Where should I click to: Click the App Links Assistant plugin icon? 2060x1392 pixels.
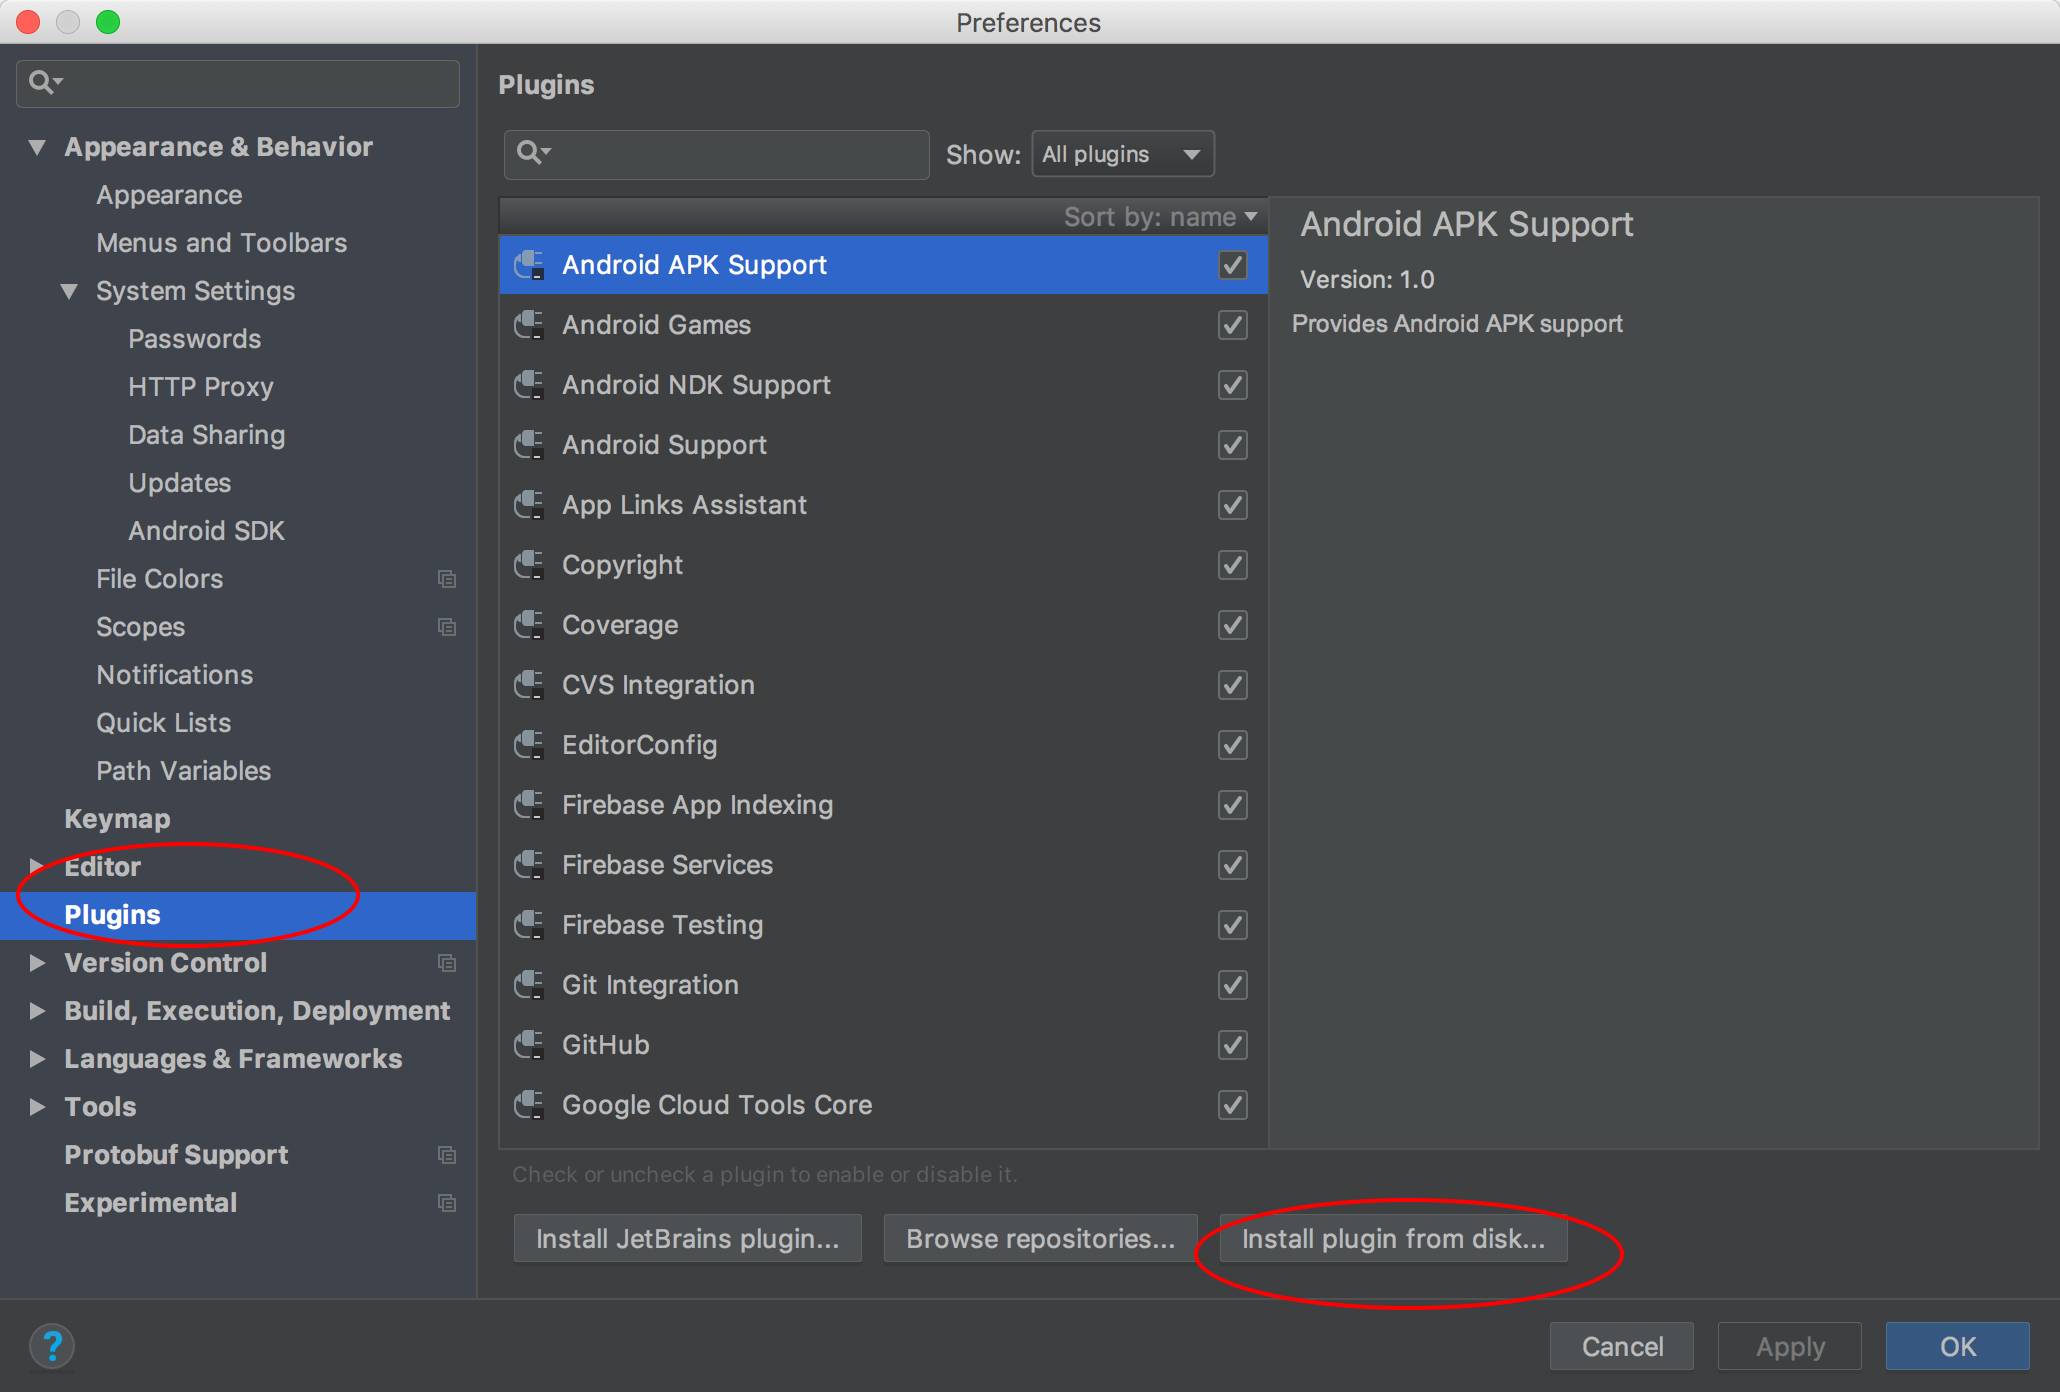coord(529,505)
